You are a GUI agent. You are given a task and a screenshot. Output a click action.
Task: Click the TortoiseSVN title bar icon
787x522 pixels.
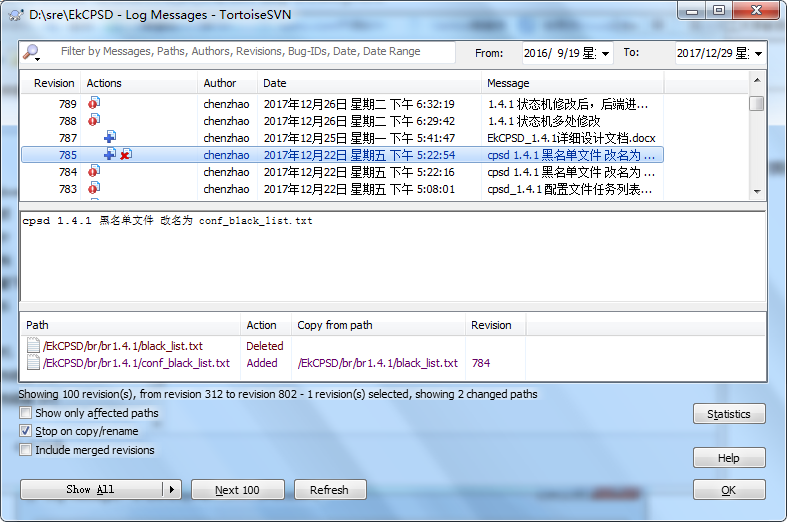click(16, 15)
